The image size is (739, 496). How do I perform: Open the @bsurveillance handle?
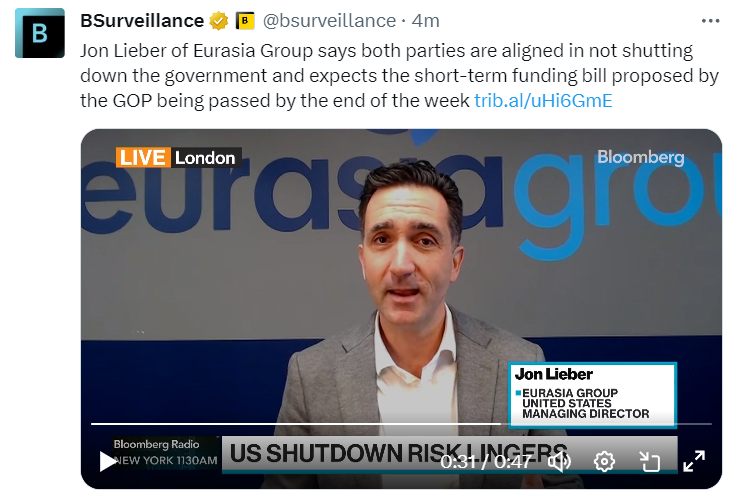coord(329,21)
